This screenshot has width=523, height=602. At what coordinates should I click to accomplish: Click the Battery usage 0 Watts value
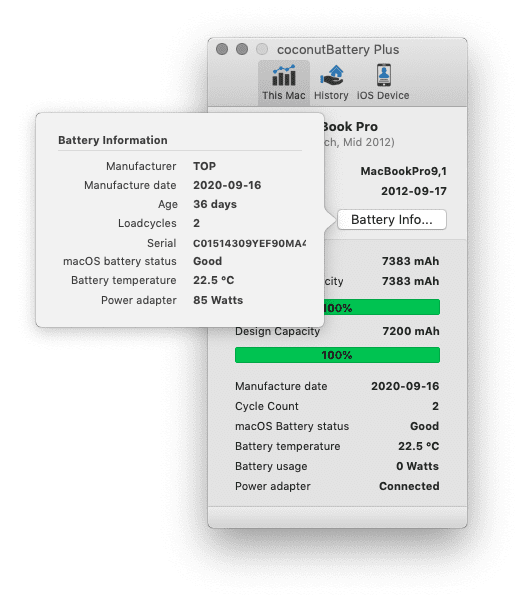[x=417, y=466]
